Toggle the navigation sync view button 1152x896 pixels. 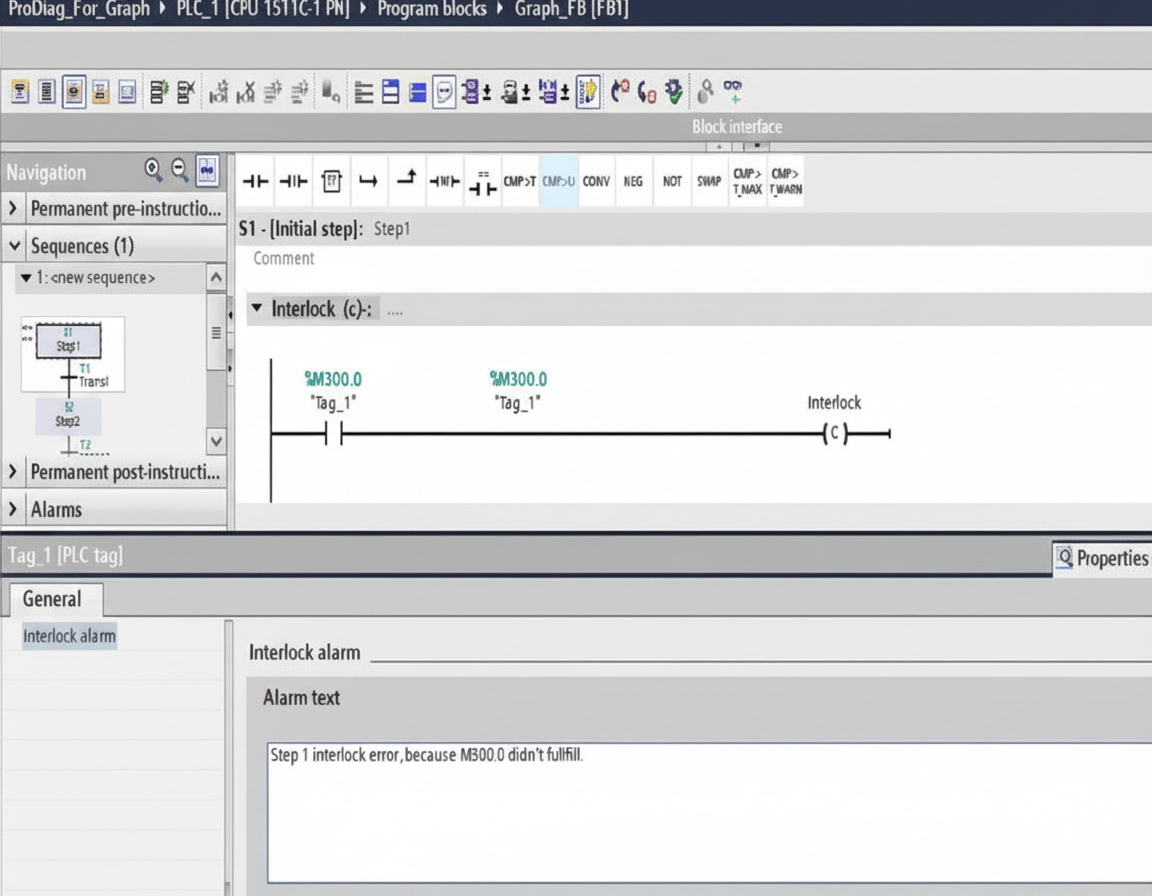(207, 170)
